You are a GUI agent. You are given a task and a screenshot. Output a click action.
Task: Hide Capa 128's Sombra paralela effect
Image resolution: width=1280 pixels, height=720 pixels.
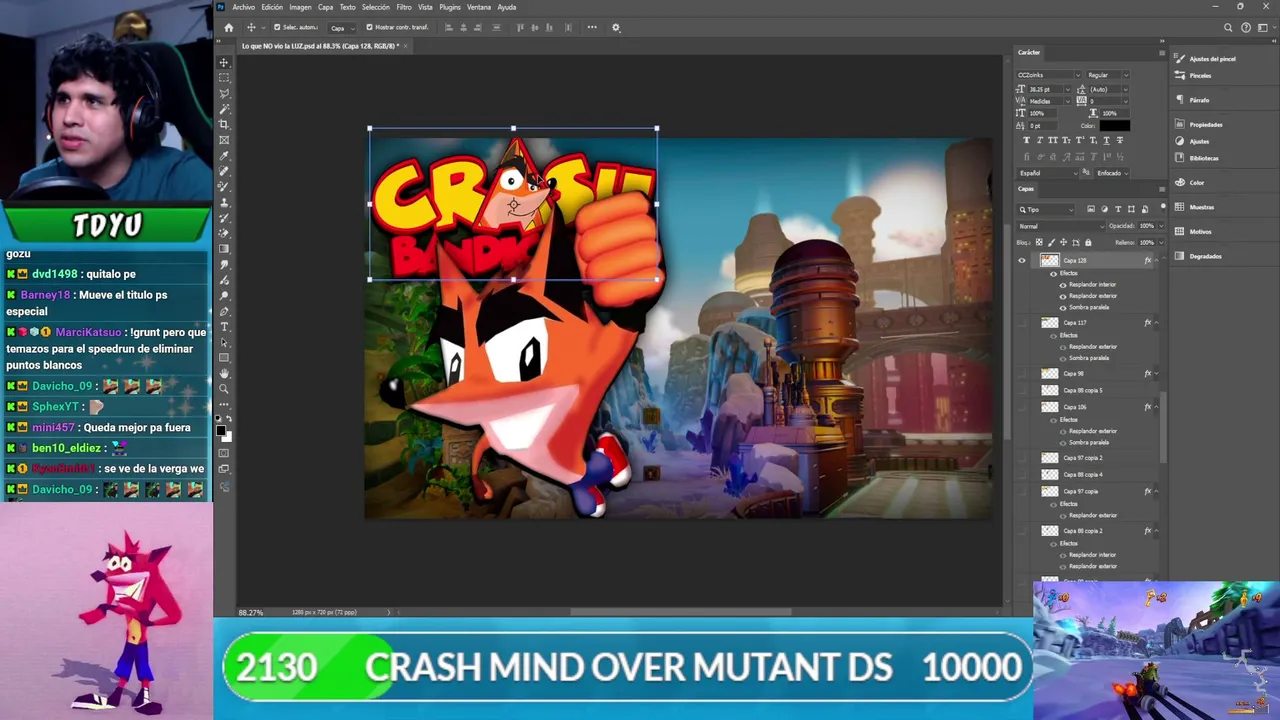pos(1063,307)
